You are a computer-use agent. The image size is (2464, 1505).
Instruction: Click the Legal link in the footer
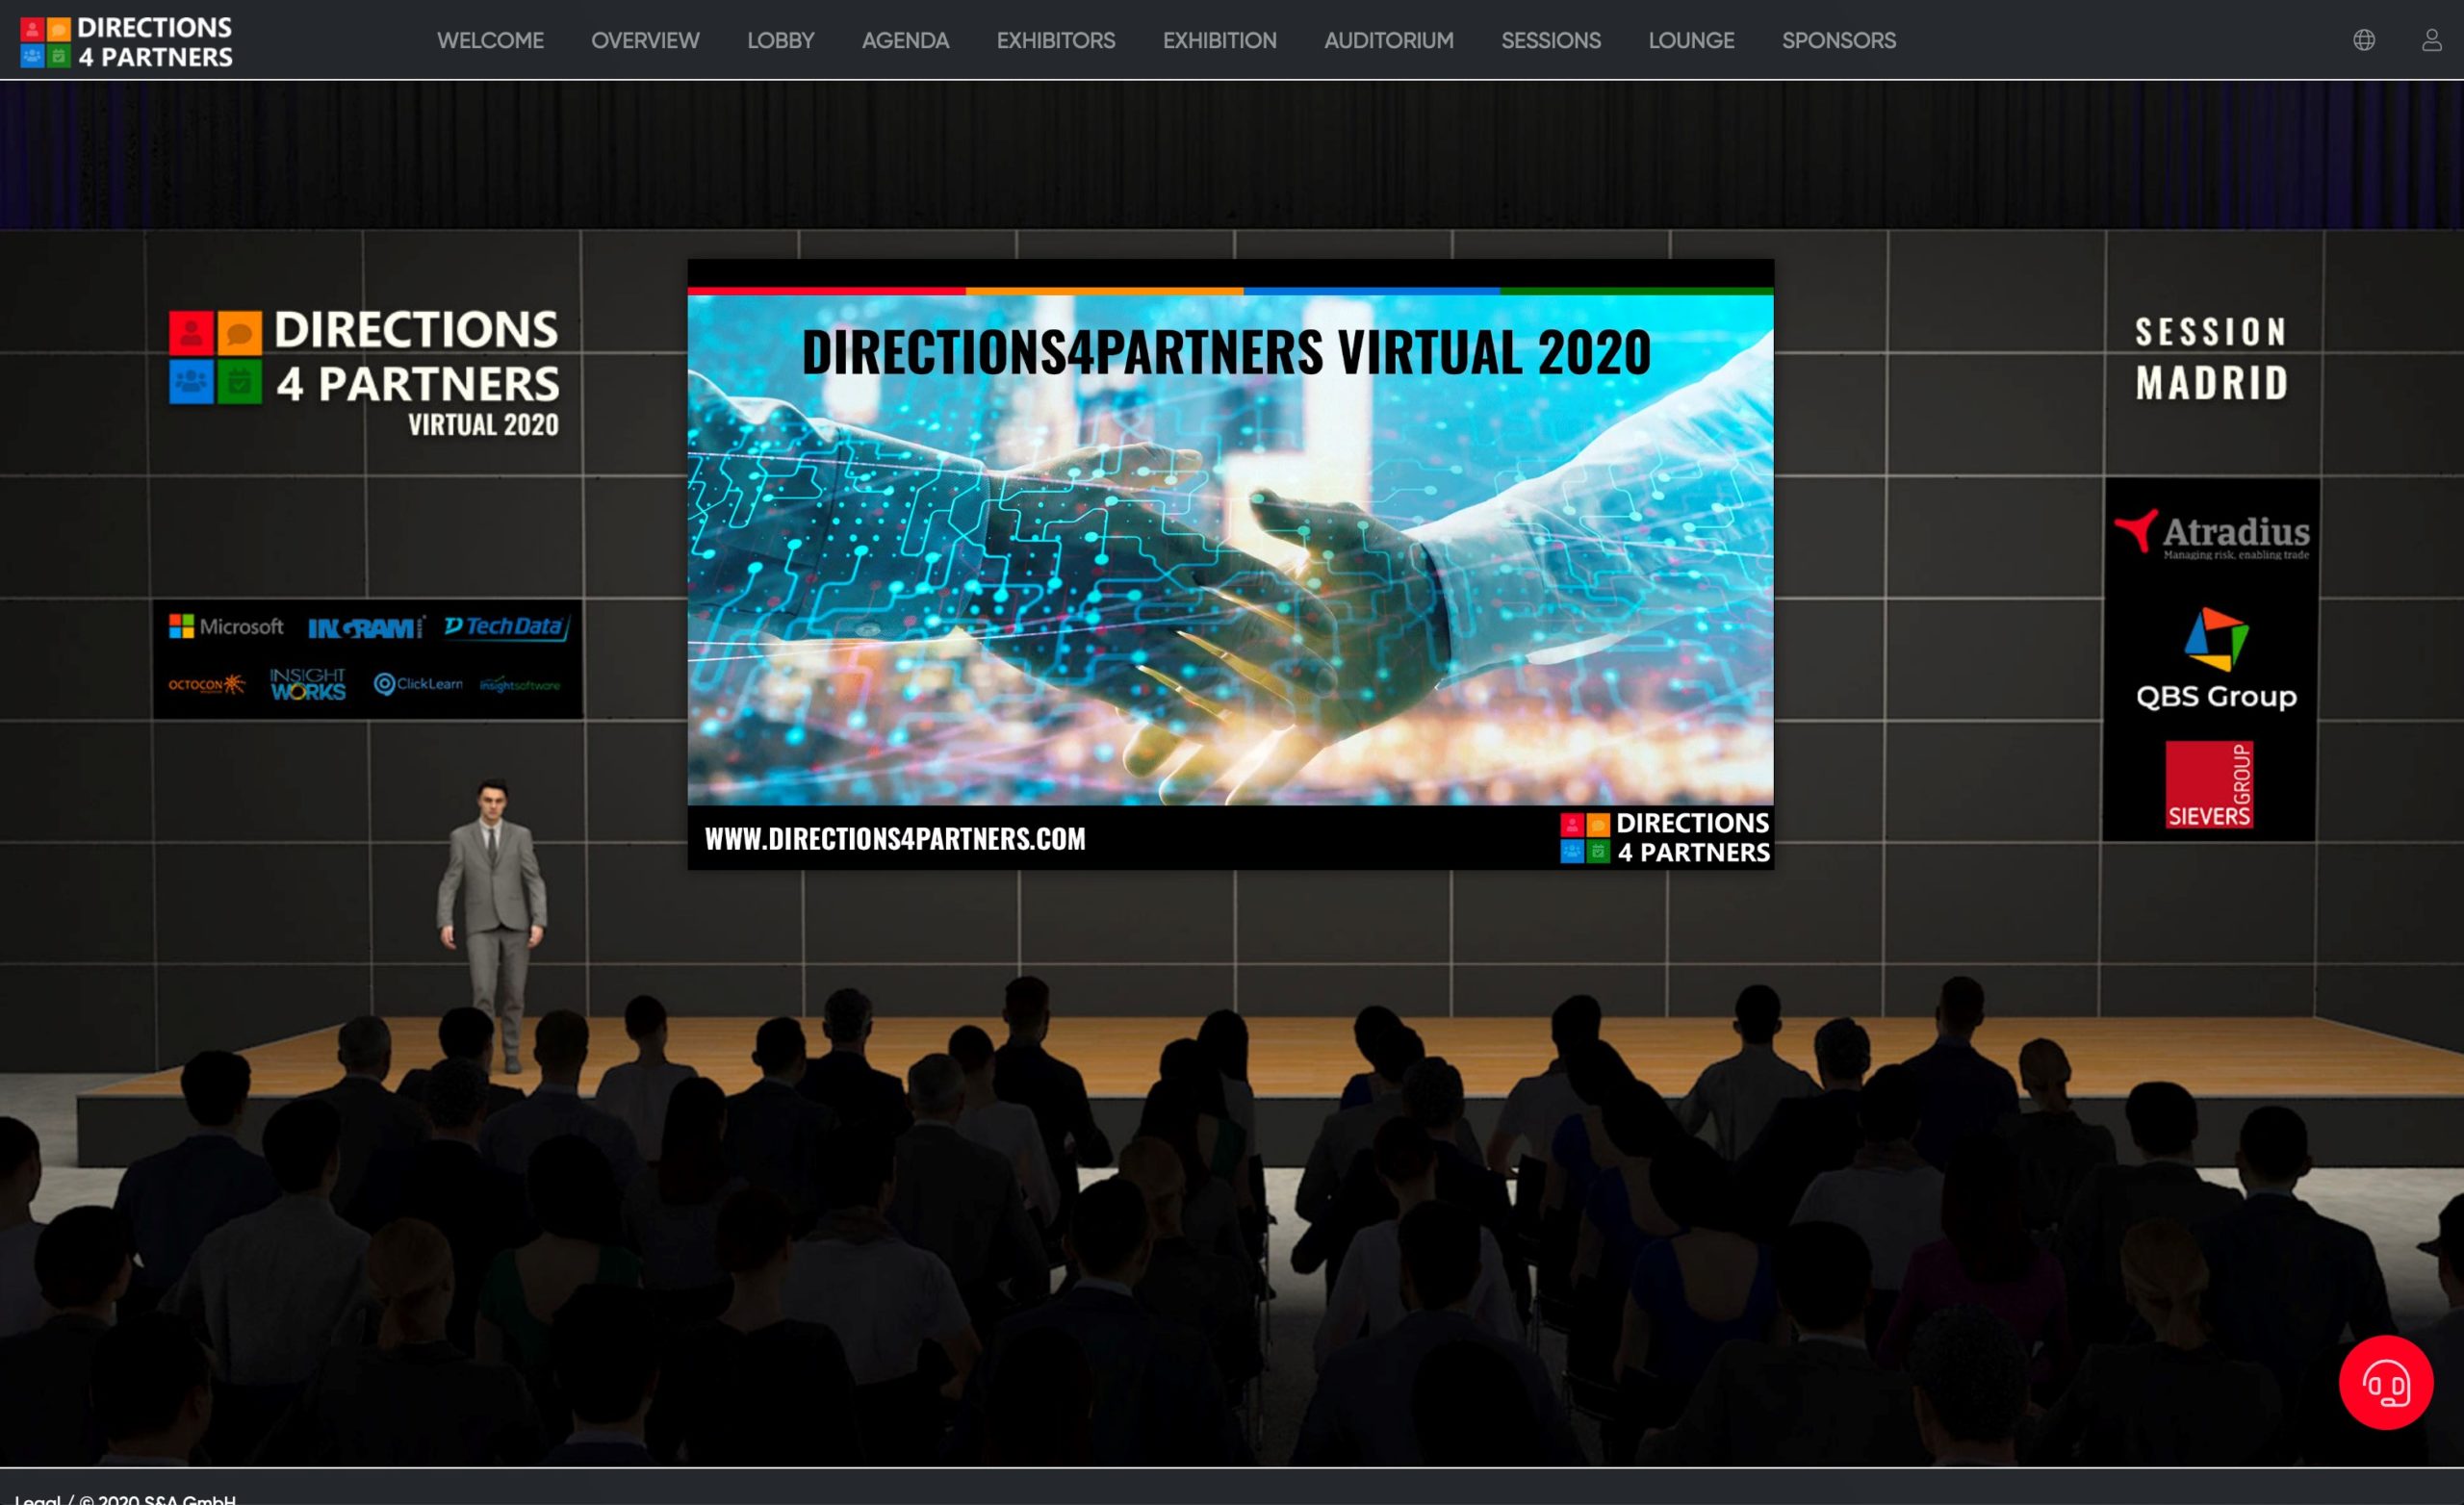click(37, 1499)
